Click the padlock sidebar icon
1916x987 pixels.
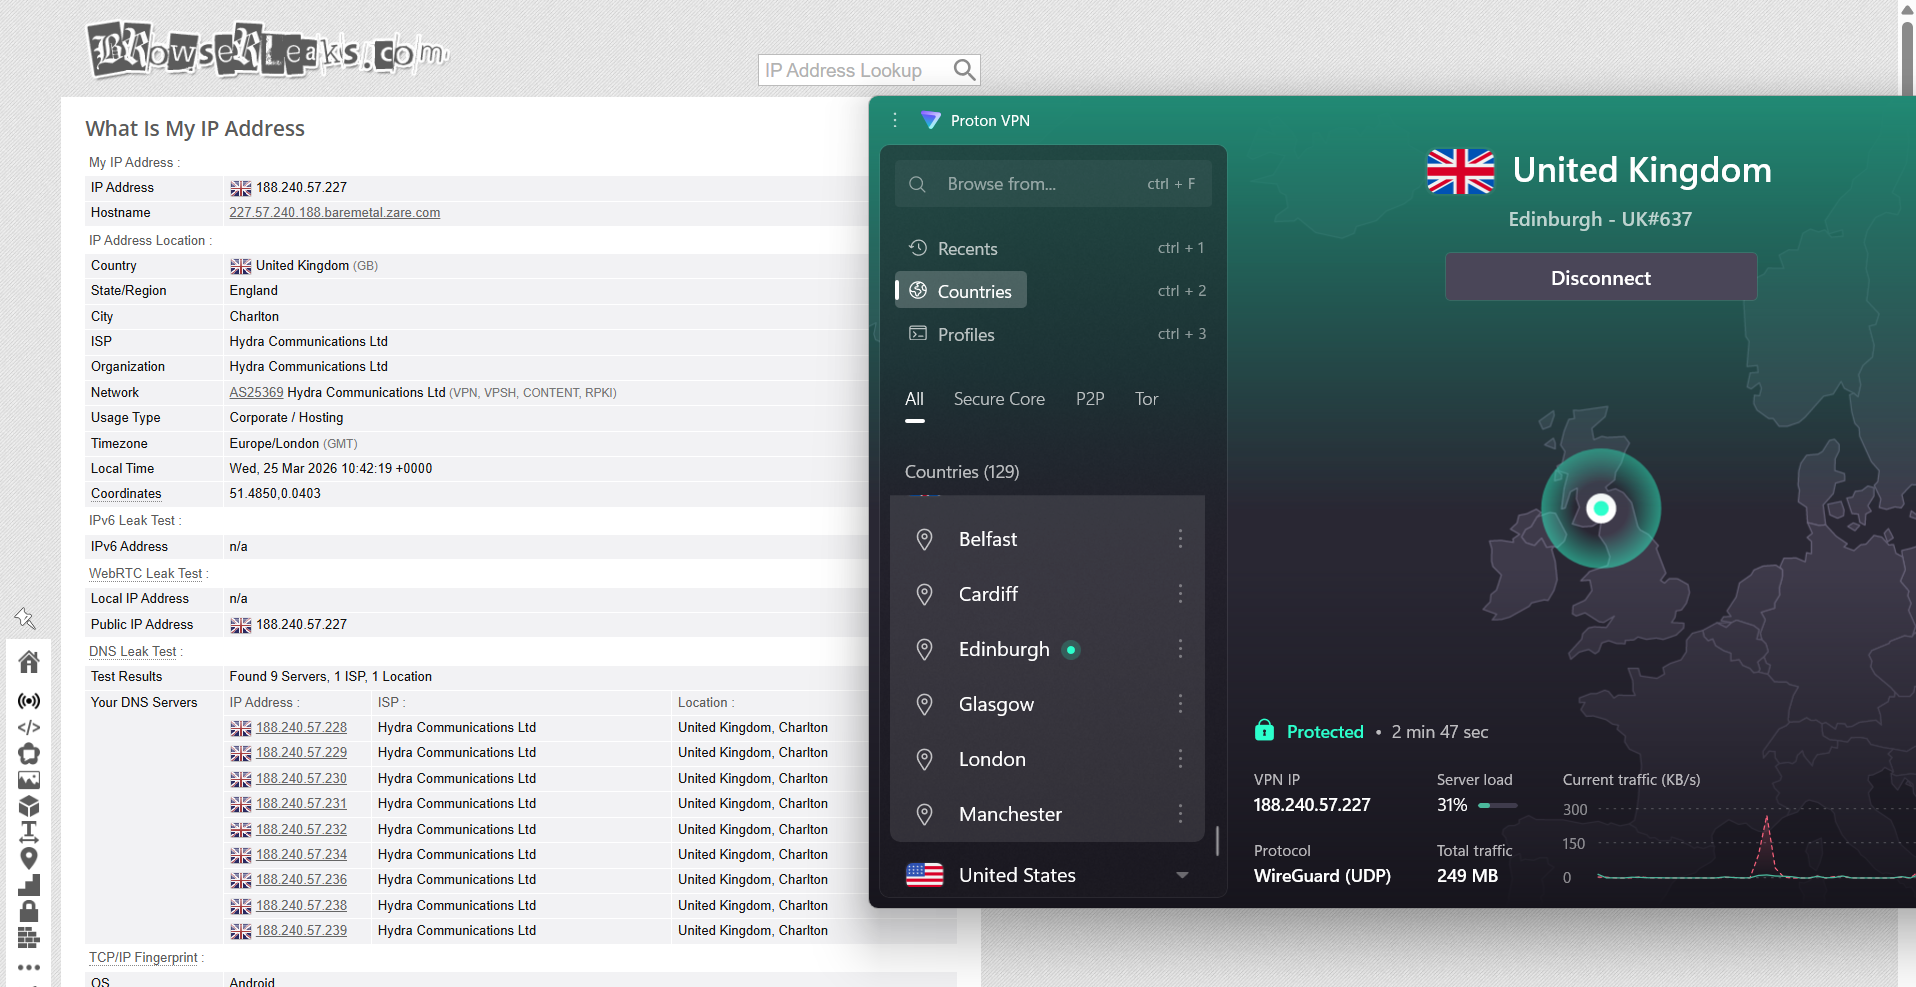pyautogui.click(x=29, y=910)
